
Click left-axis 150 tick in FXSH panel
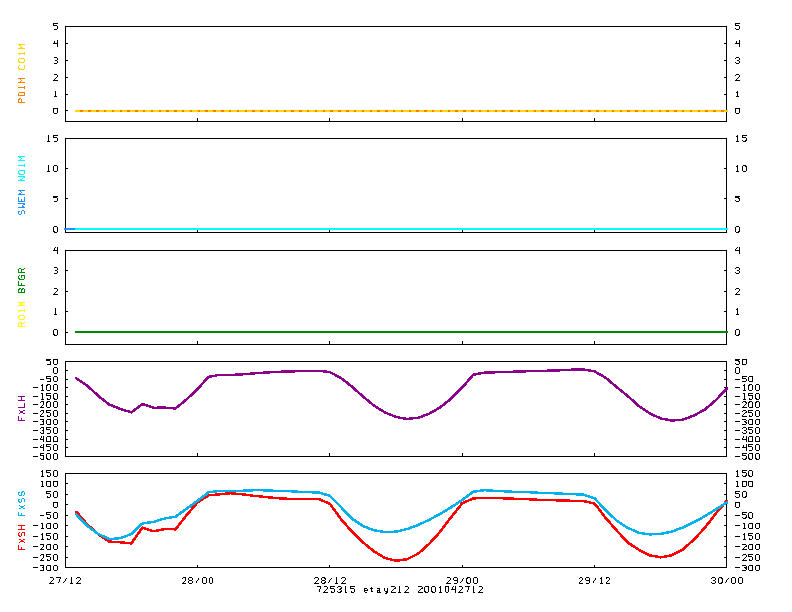tap(51, 474)
